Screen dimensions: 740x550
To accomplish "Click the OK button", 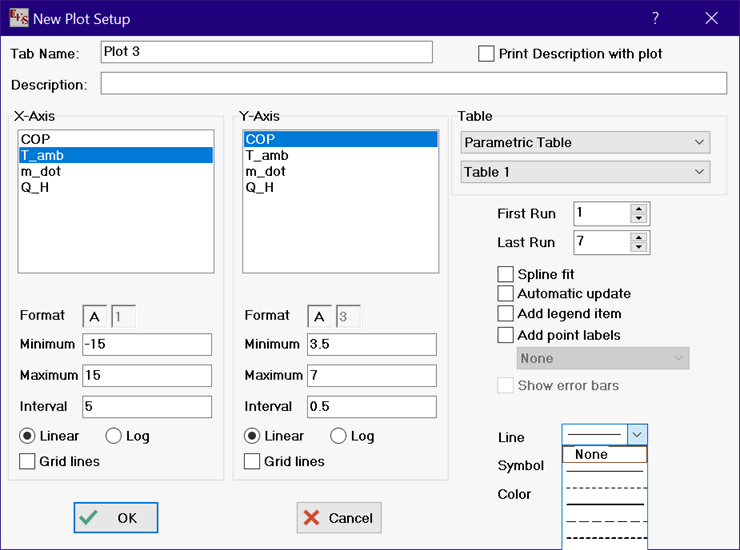I will [115, 518].
